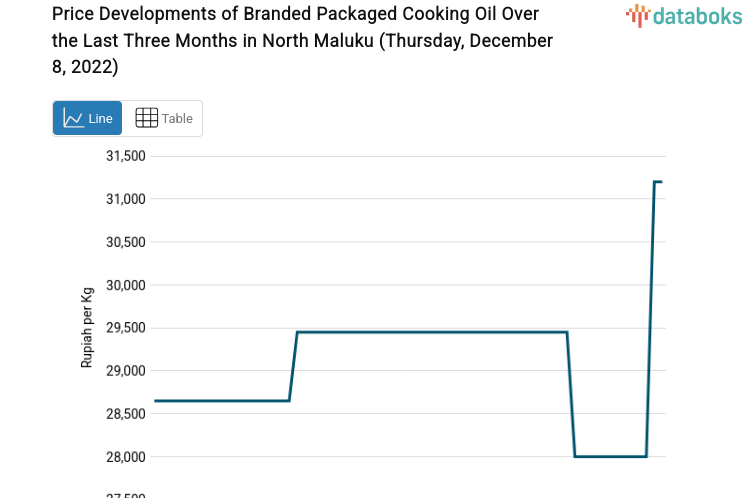
Task: Click the 28,000 low segment of line
Action: click(x=610, y=456)
